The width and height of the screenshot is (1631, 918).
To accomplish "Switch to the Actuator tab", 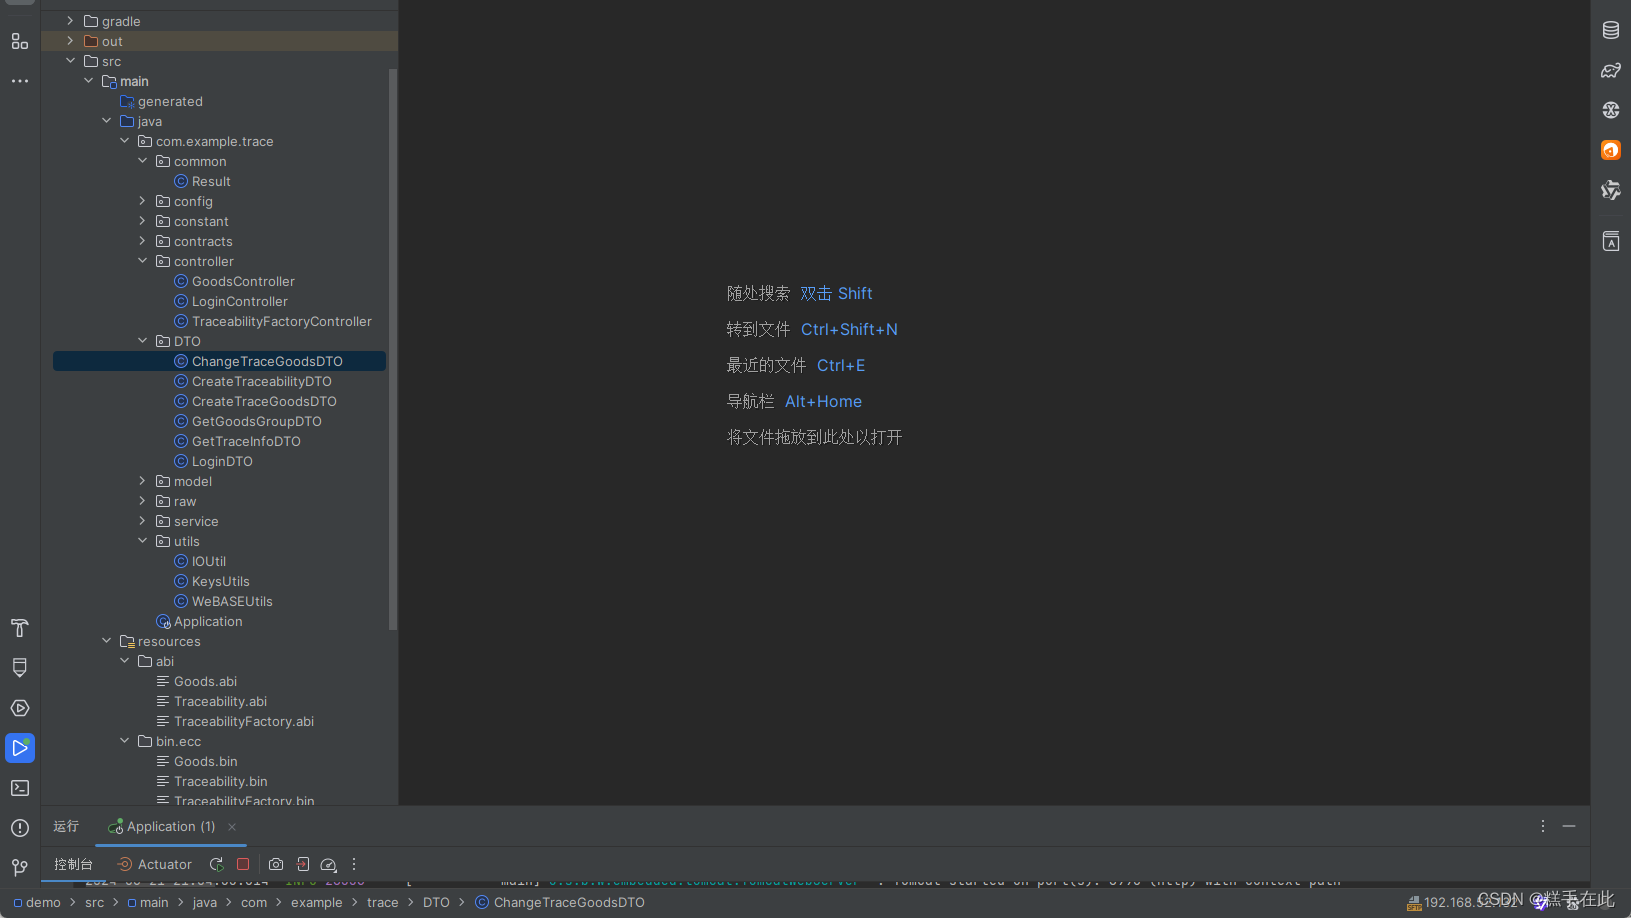I will pyautogui.click(x=154, y=864).
